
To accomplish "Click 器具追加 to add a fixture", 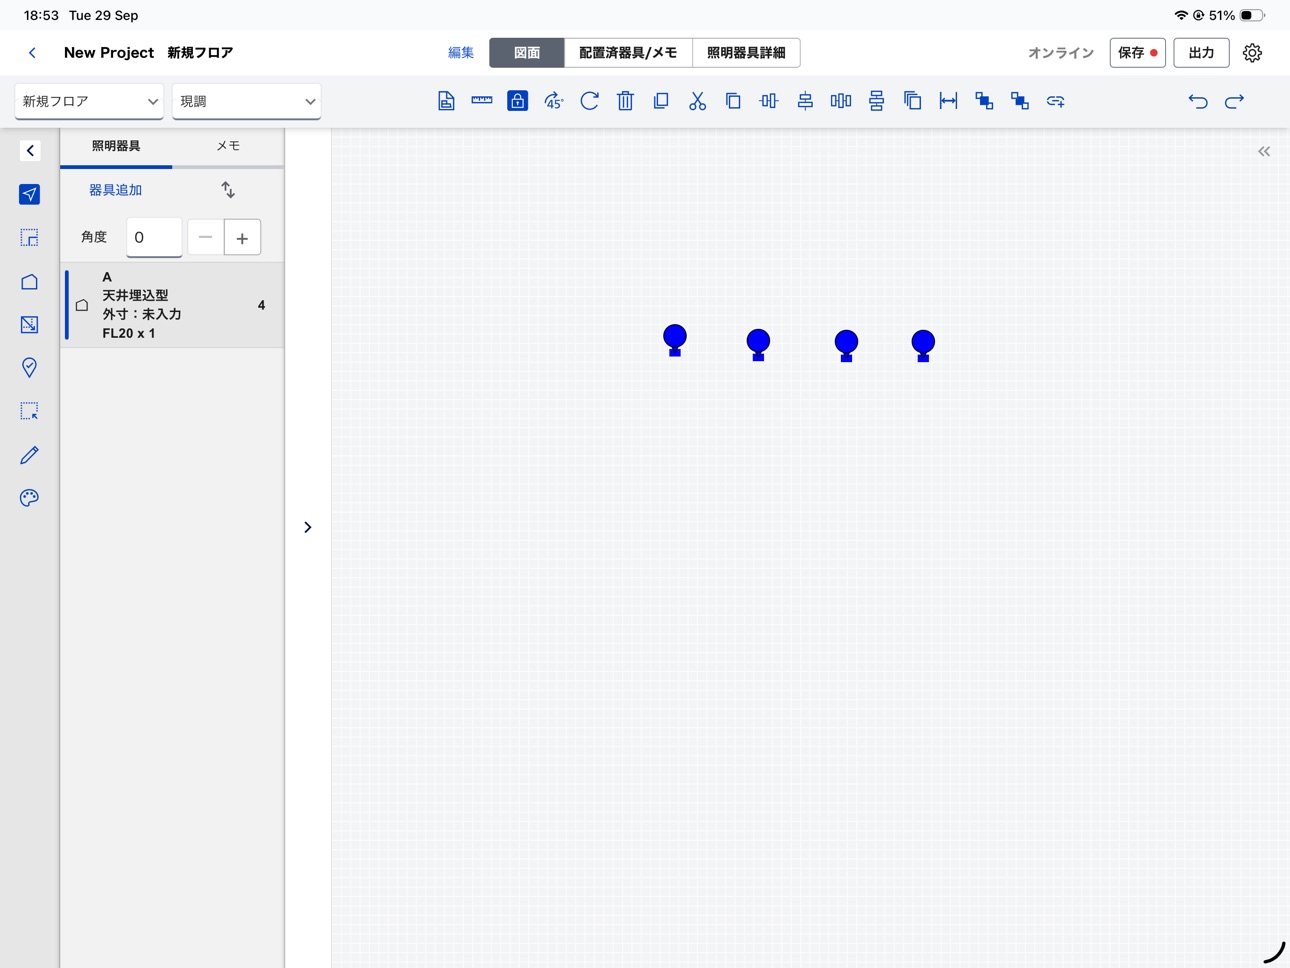I will coord(116,190).
